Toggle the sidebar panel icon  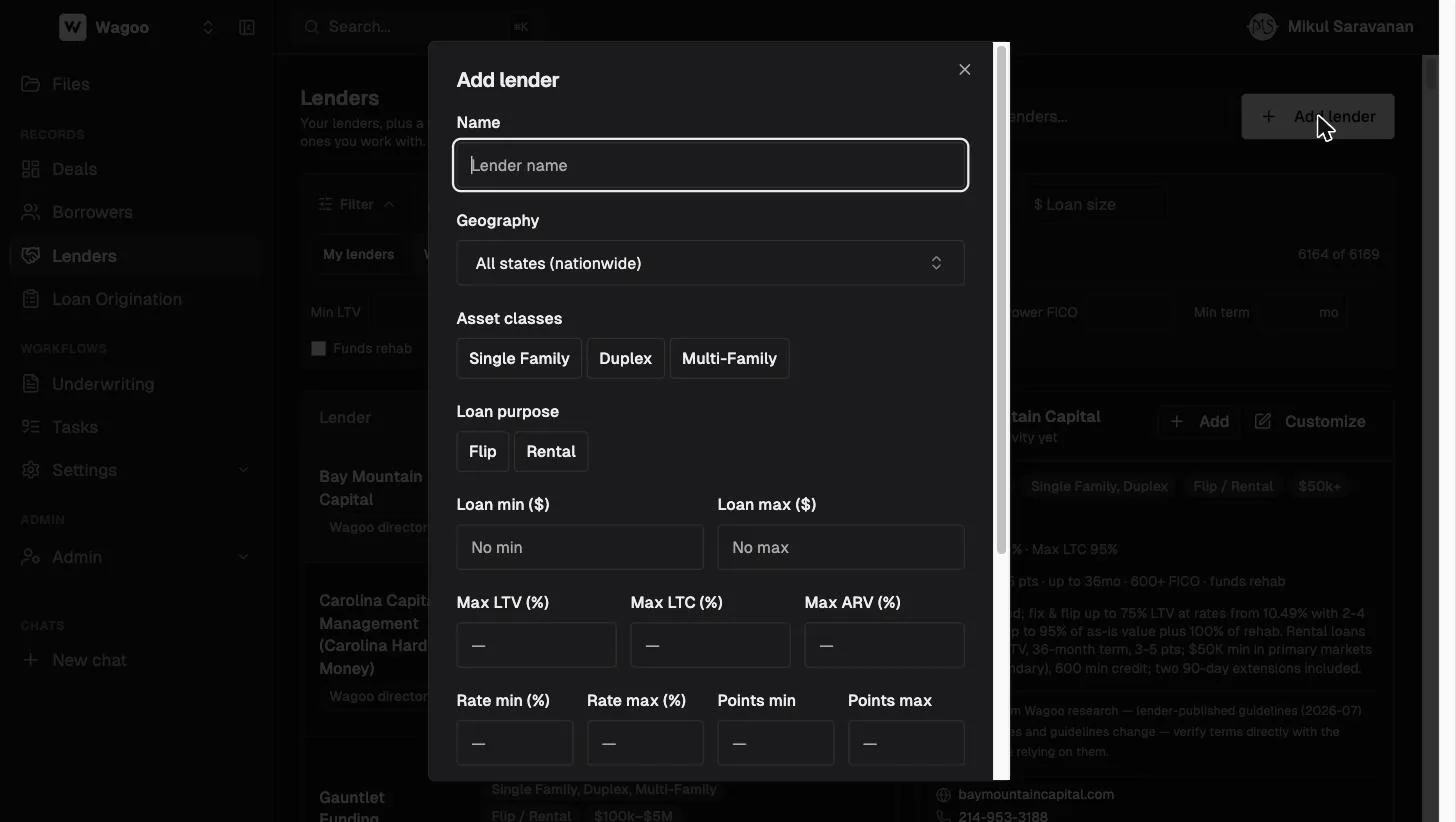click(247, 27)
